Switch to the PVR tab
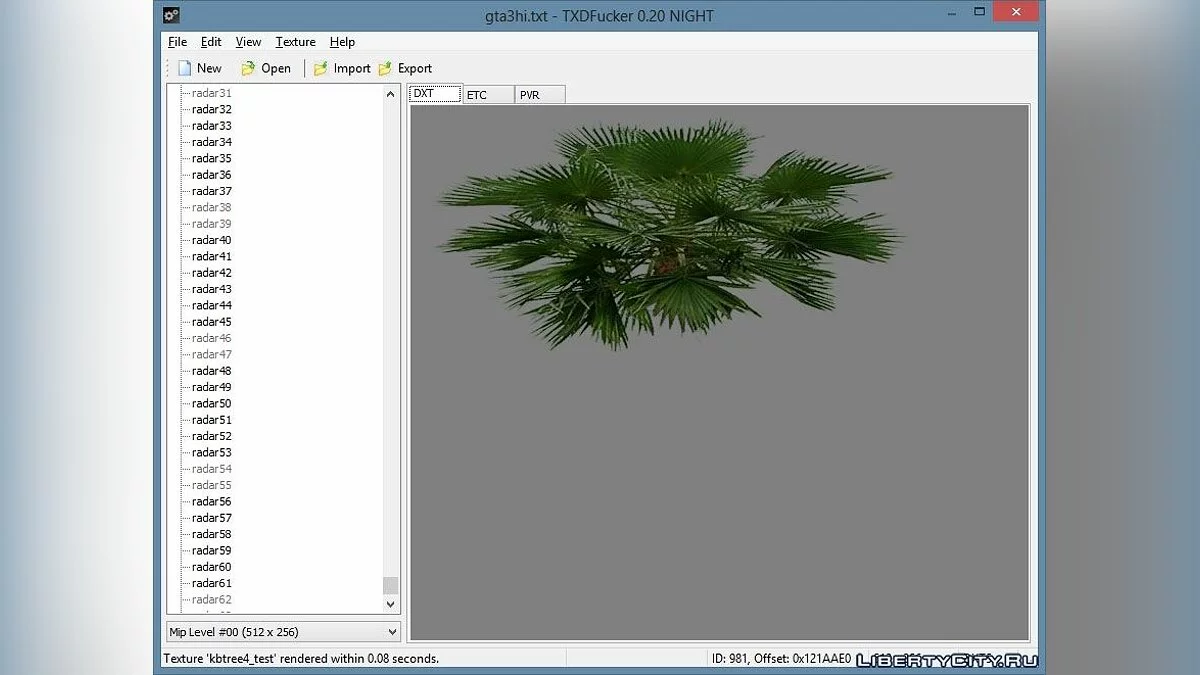The width and height of the screenshot is (1200, 675). pyautogui.click(x=540, y=95)
